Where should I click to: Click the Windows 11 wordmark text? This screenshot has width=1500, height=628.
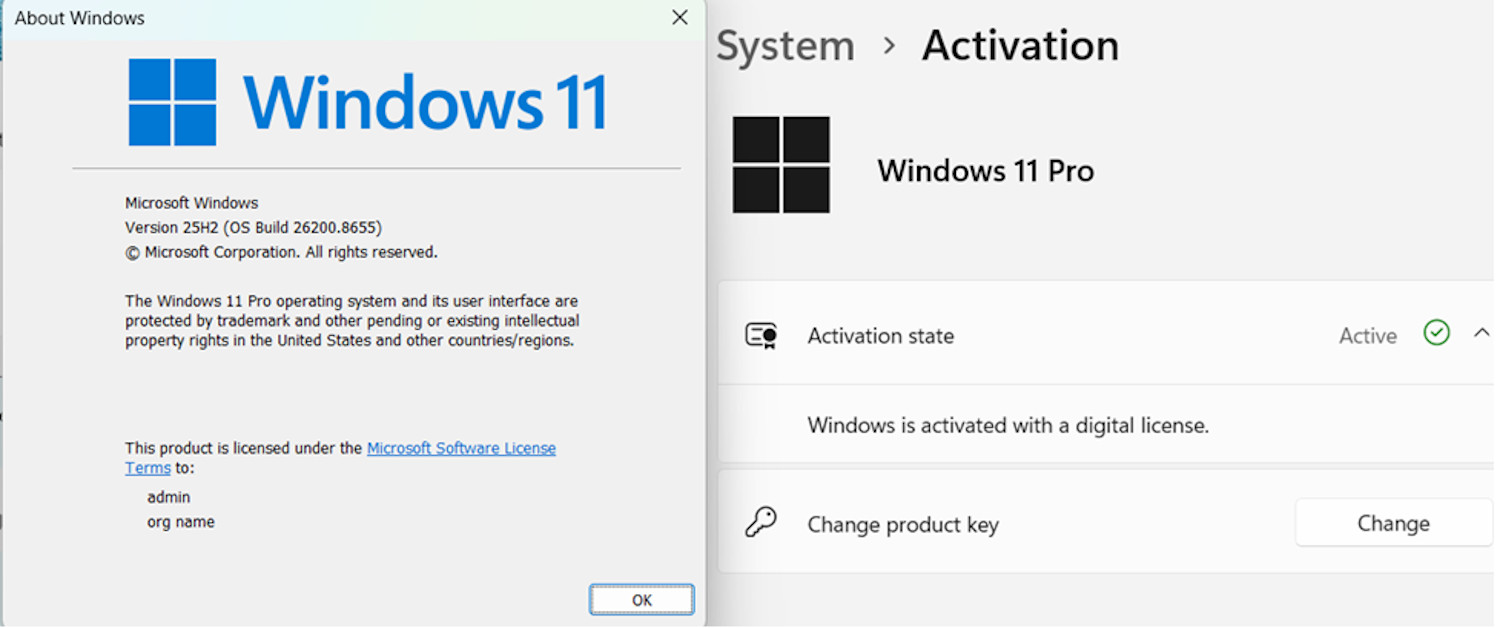[425, 102]
